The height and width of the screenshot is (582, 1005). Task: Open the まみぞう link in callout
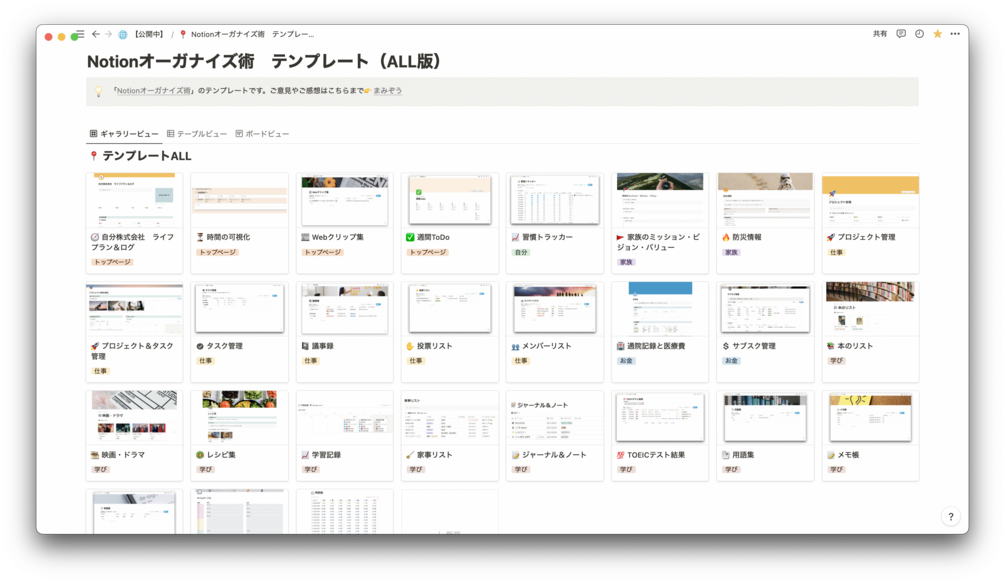pos(387,91)
